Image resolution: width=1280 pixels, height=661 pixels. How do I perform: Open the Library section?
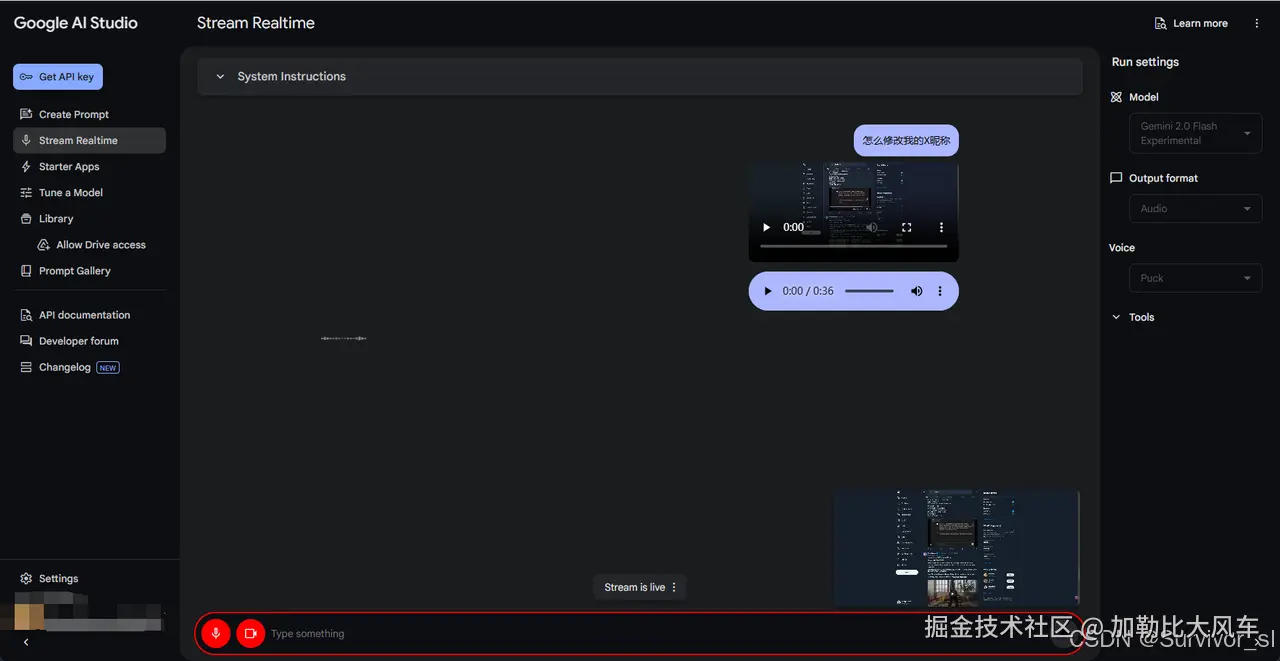tap(56, 219)
